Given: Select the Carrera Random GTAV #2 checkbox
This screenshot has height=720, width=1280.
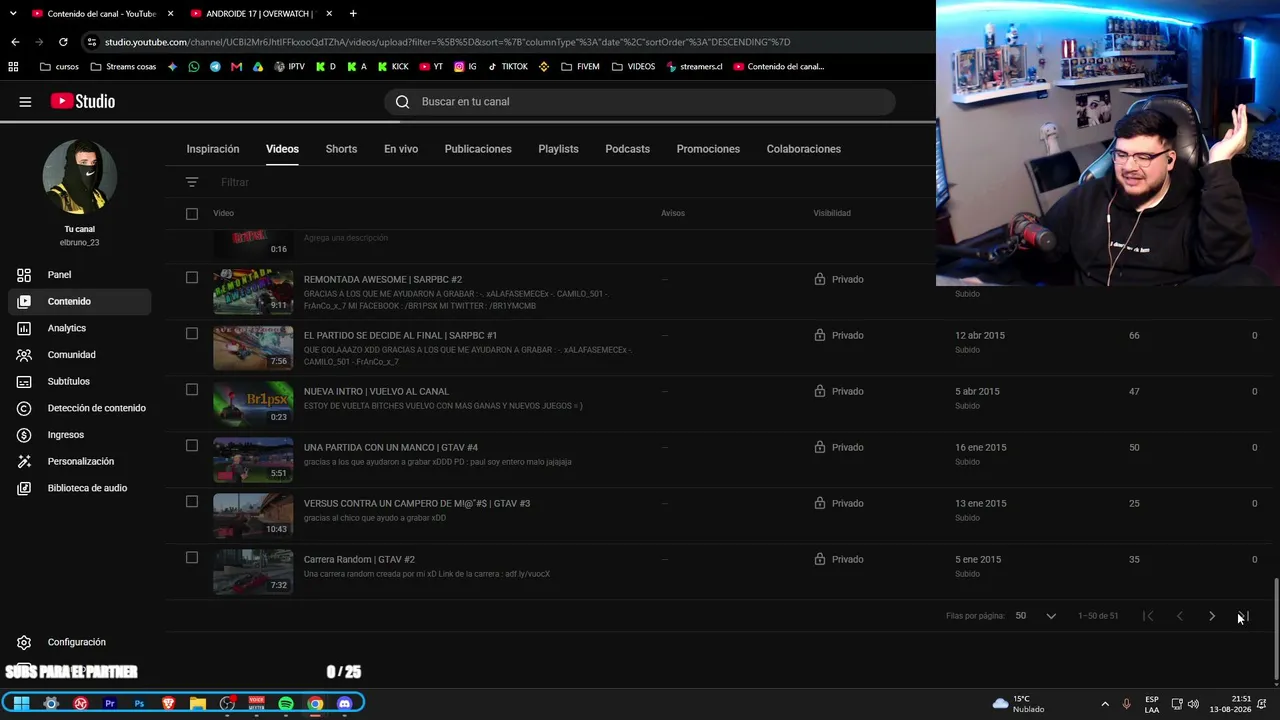Looking at the screenshot, I should [x=192, y=557].
